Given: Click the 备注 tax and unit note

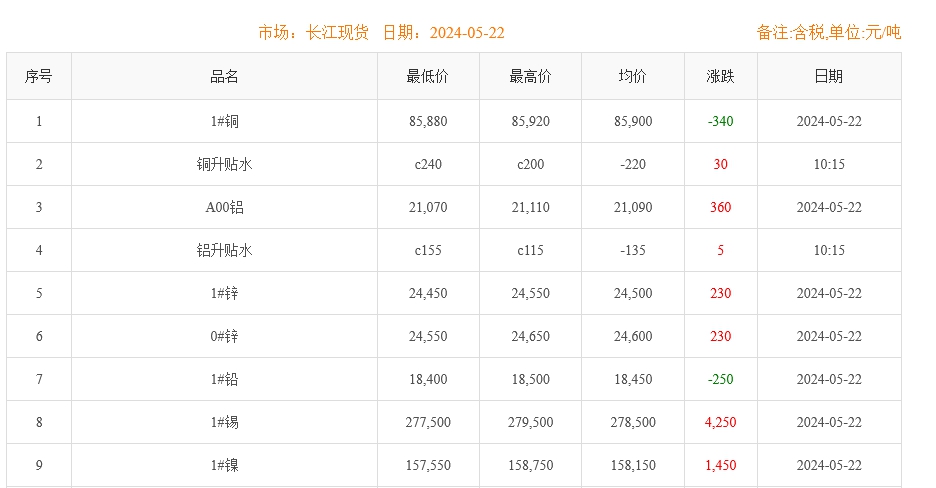Looking at the screenshot, I should coord(828,33).
